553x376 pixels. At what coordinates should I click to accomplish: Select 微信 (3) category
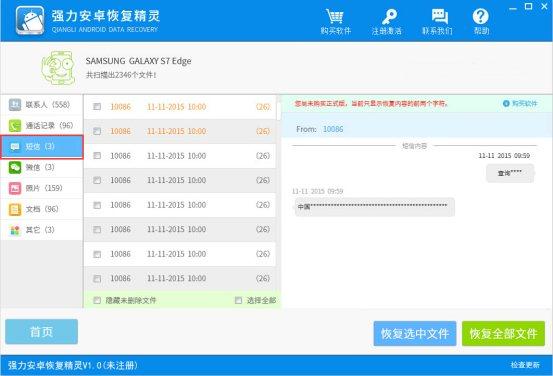point(42,167)
